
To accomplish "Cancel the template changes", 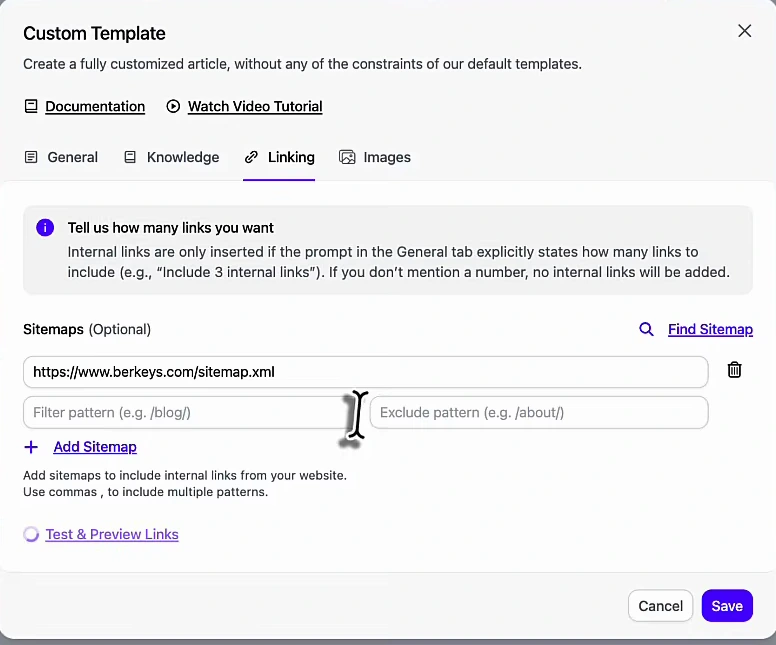I will [660, 605].
